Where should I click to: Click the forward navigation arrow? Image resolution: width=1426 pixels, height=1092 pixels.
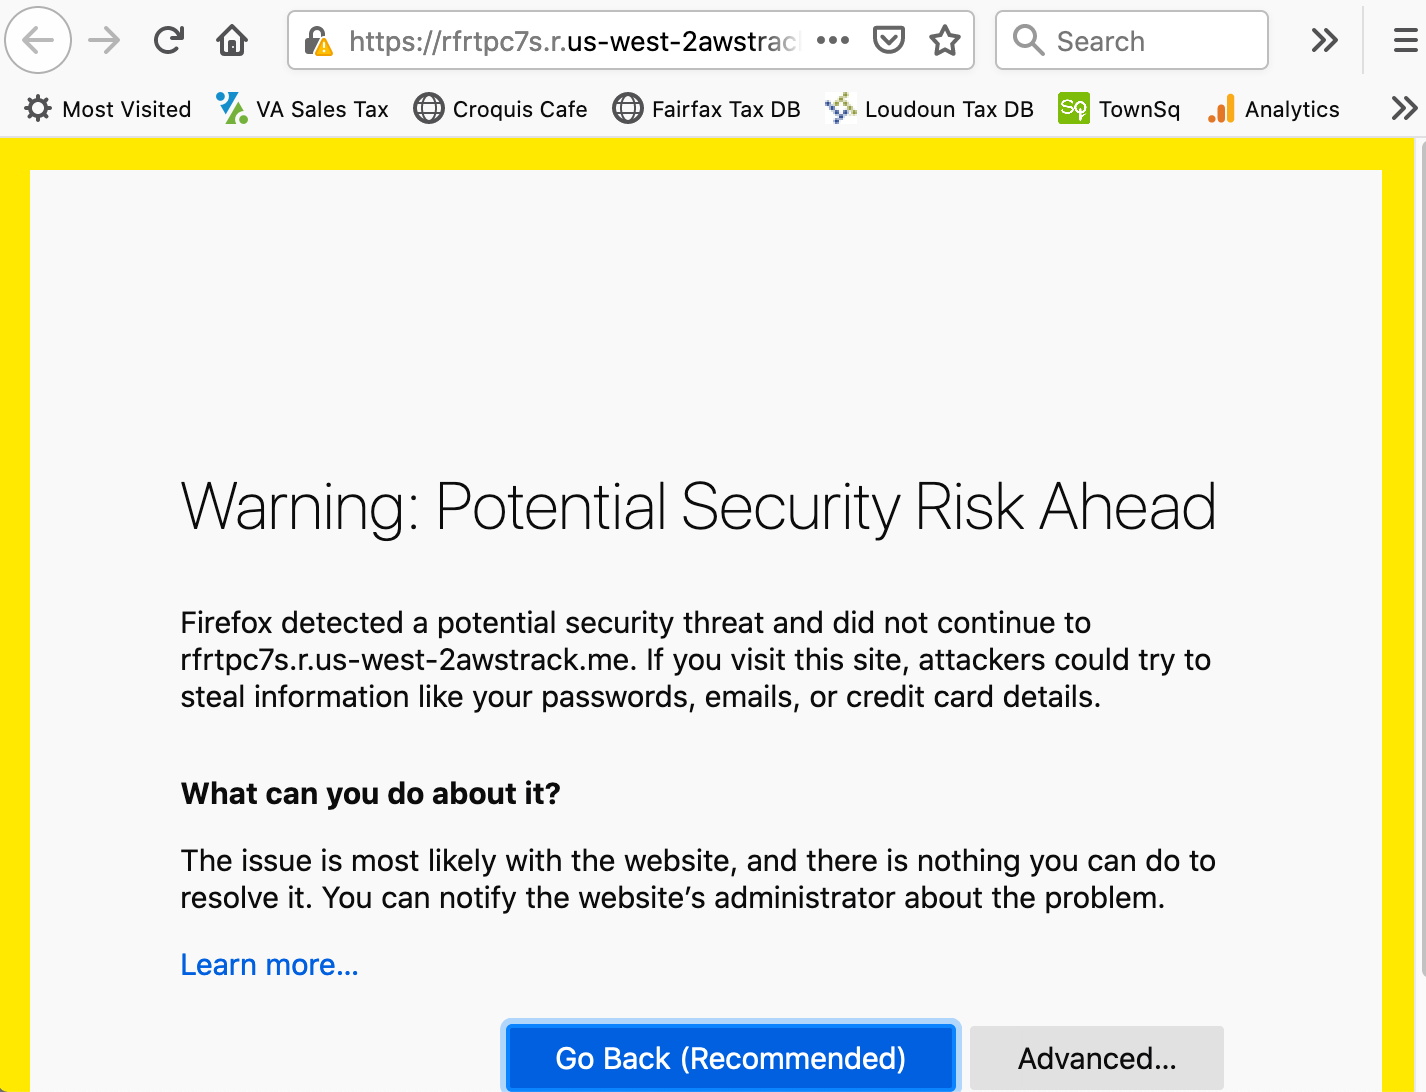(x=102, y=40)
